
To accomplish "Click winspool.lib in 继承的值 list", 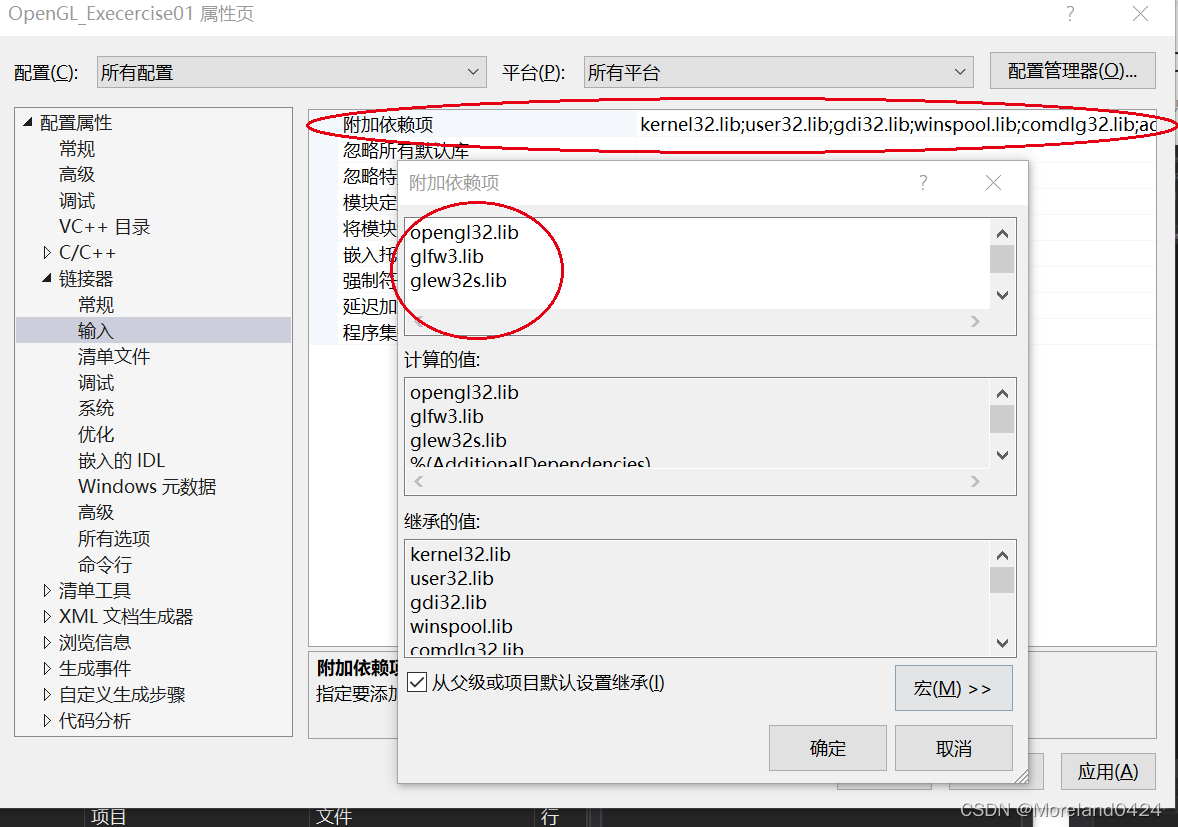I will point(461,626).
